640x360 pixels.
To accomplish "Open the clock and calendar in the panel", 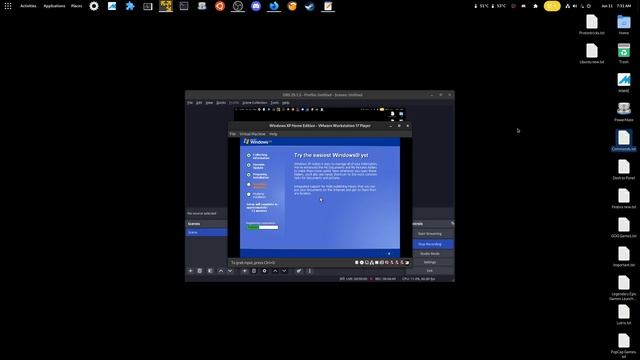I will 616,6.
